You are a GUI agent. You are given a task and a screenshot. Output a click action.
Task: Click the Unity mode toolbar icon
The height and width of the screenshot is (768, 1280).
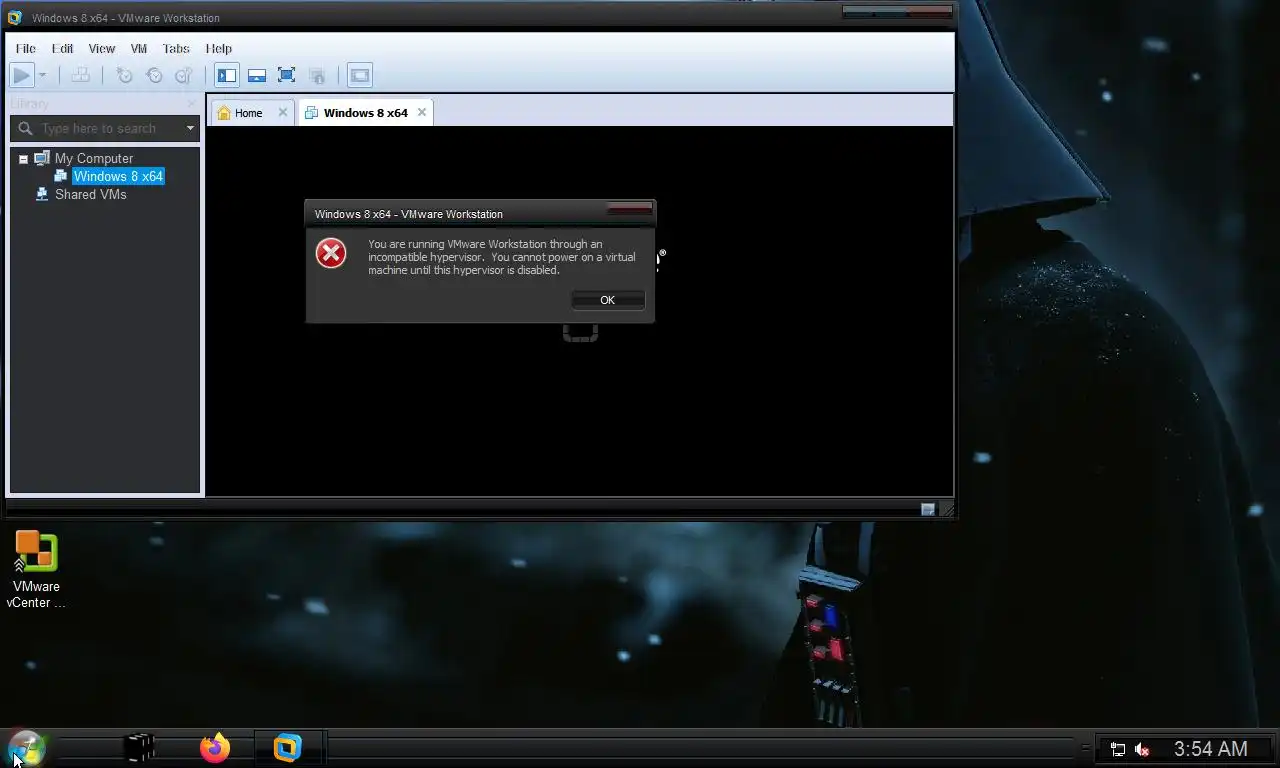[317, 75]
